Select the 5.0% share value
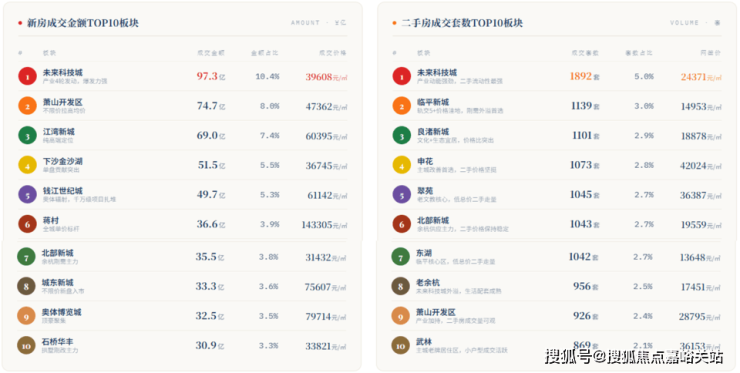 (x=644, y=76)
